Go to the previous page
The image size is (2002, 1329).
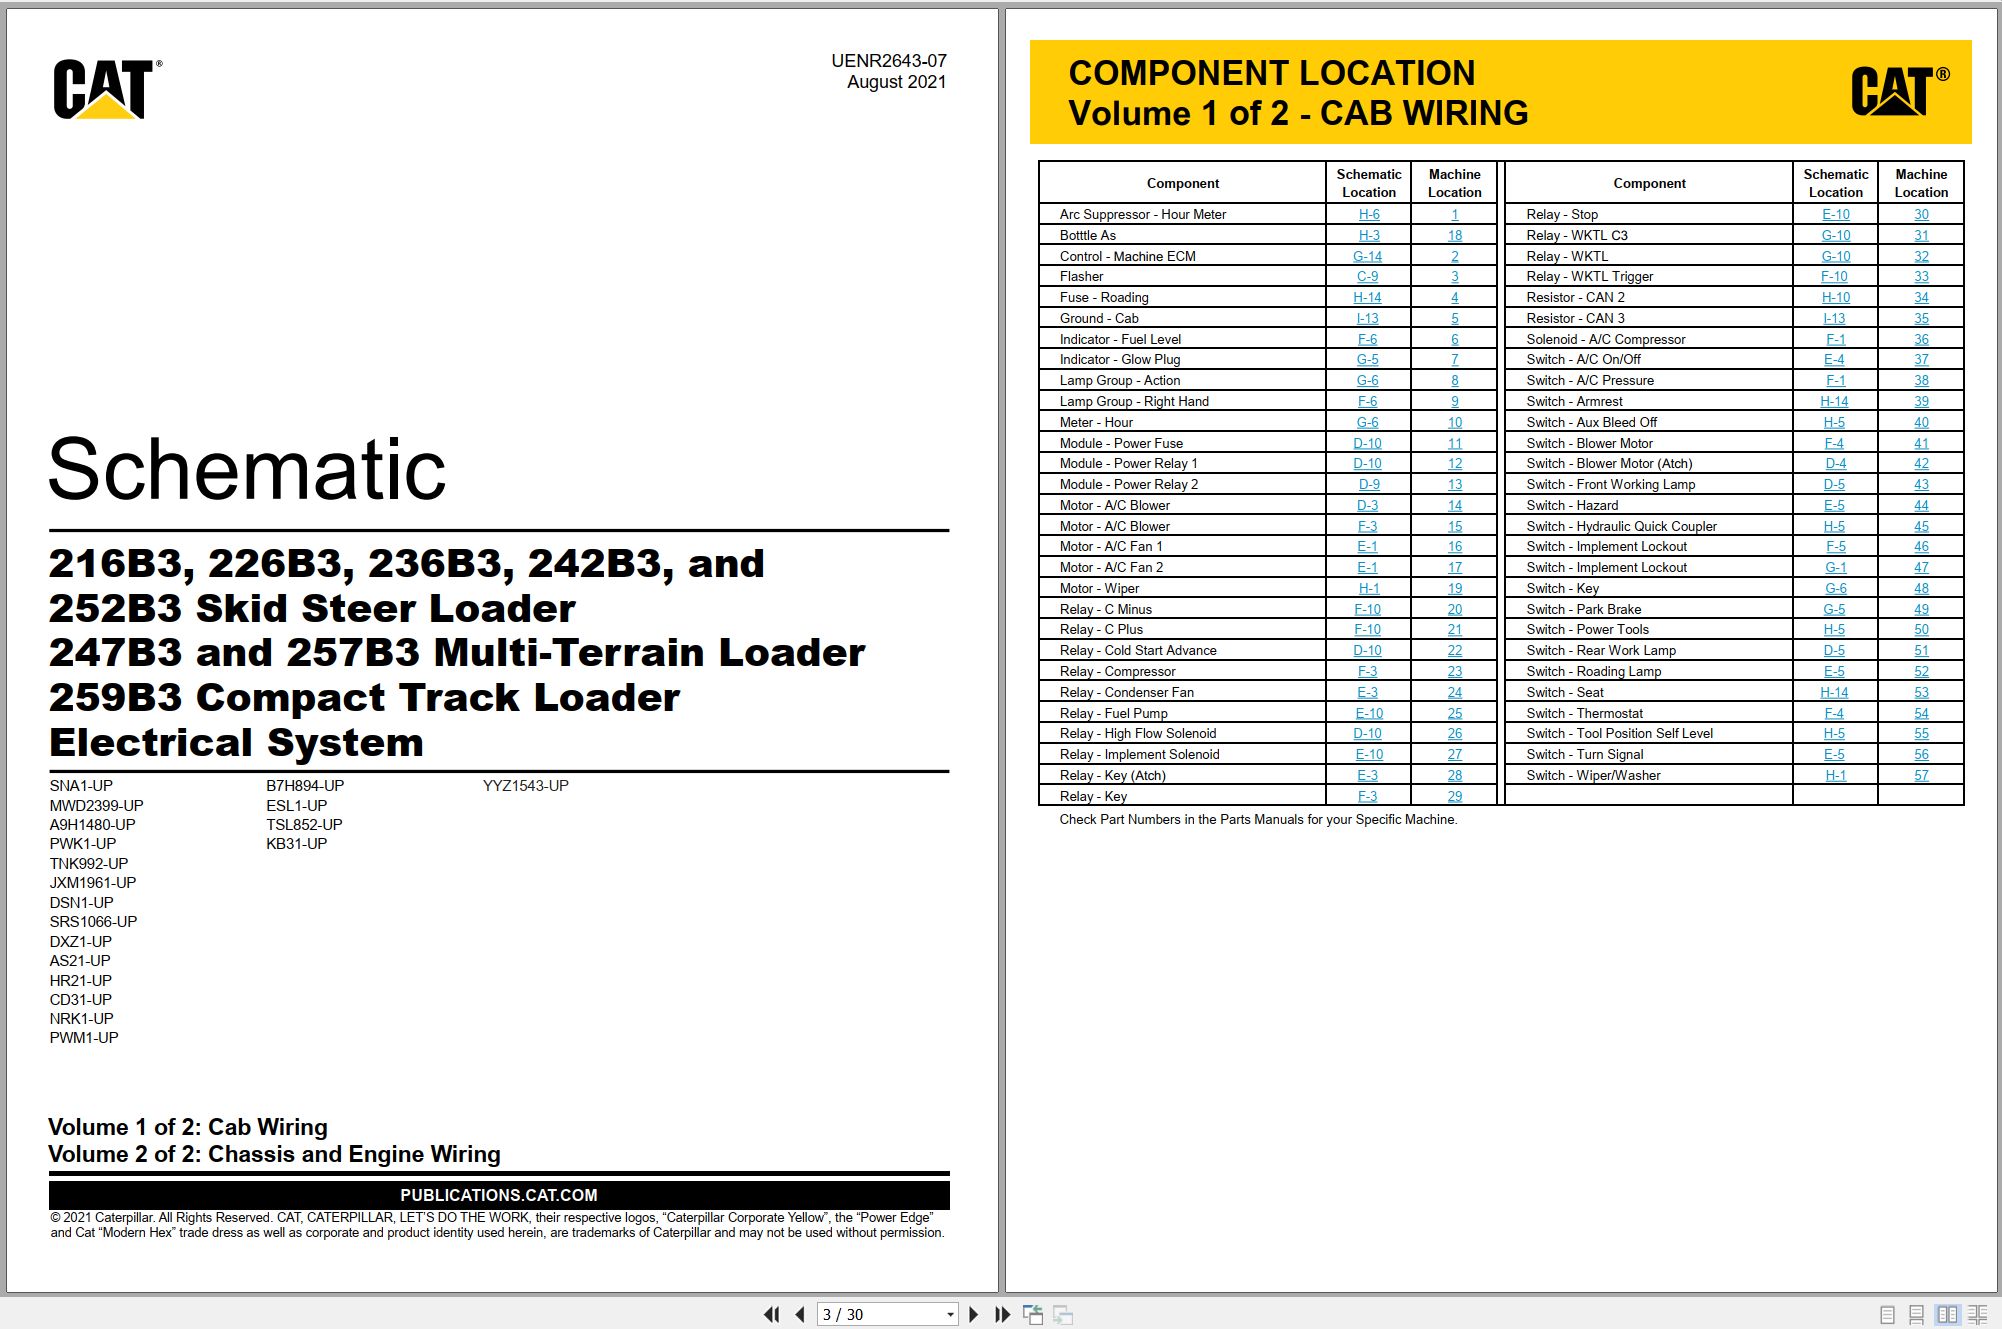800,1314
